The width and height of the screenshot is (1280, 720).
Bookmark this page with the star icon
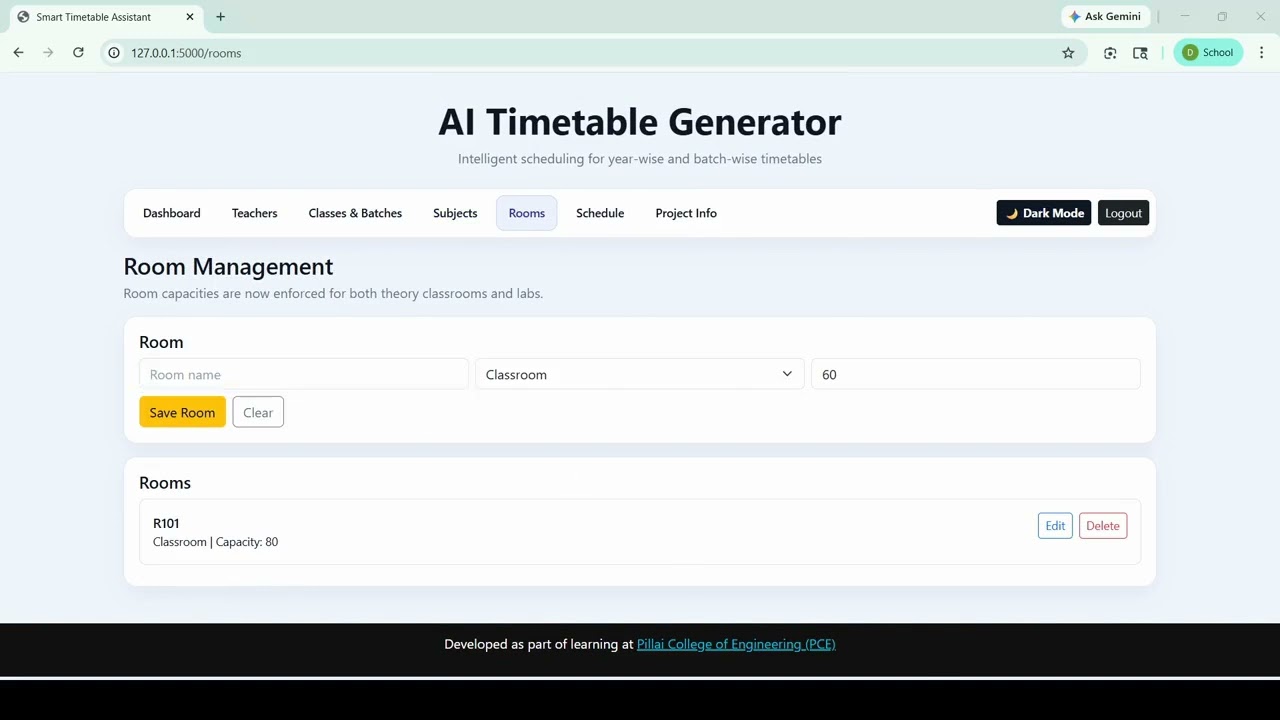tap(1068, 53)
